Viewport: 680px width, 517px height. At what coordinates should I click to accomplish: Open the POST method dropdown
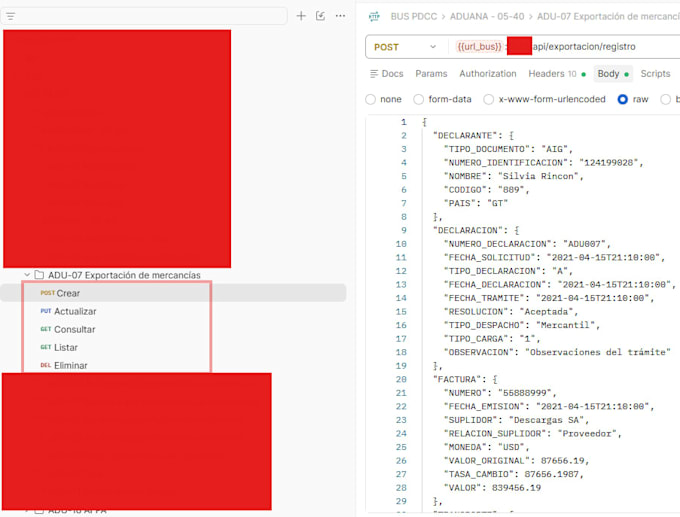click(x=405, y=47)
